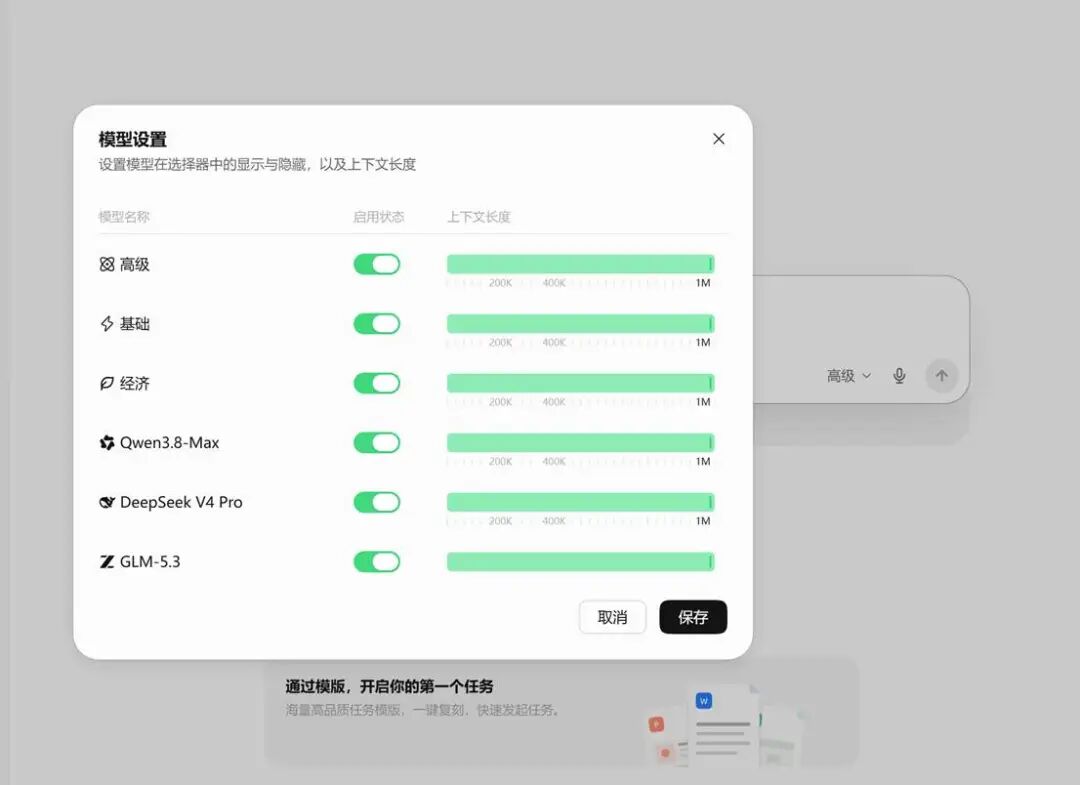Click the 1M mark under 经济 slider

click(703, 402)
